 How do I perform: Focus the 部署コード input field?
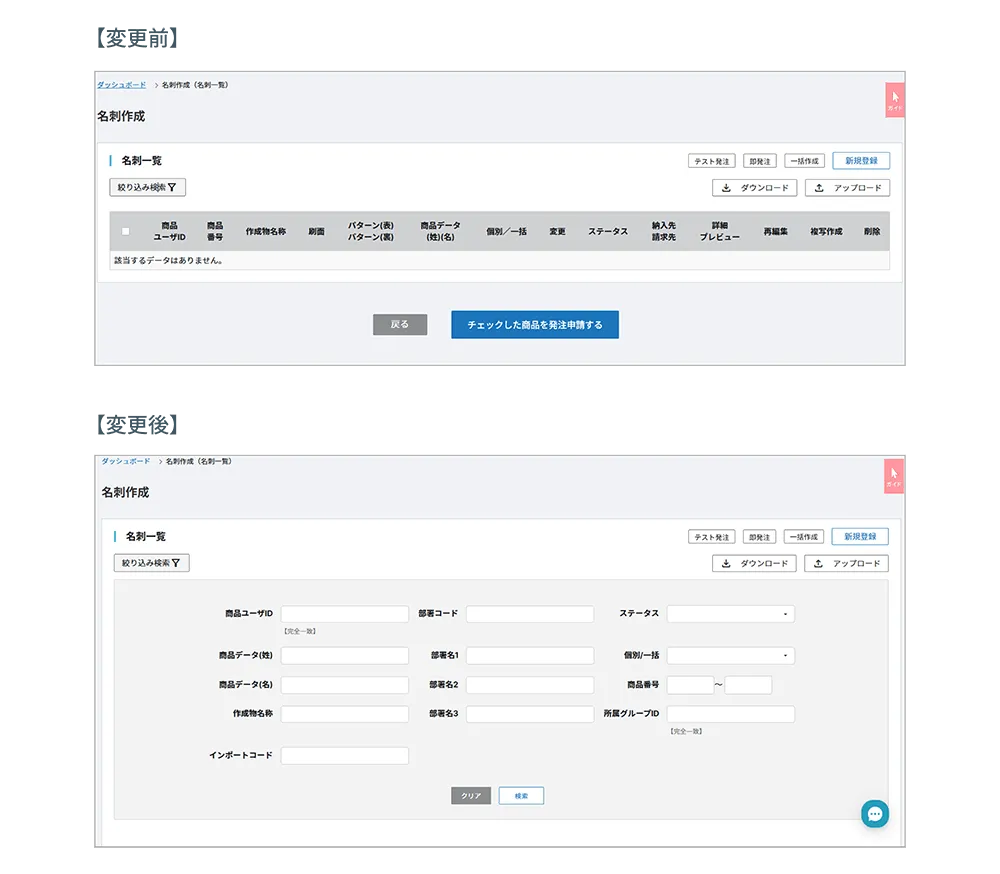click(x=530, y=614)
